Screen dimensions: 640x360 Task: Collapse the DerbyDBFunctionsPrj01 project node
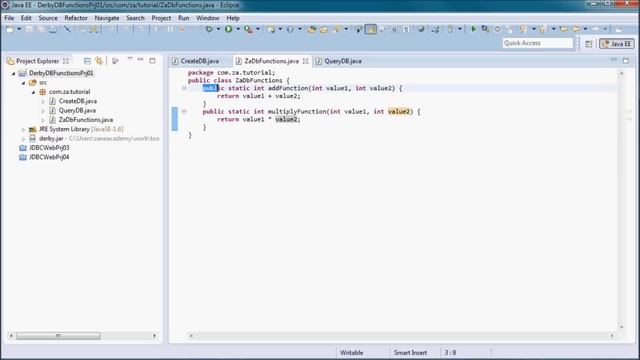[x=13, y=73]
